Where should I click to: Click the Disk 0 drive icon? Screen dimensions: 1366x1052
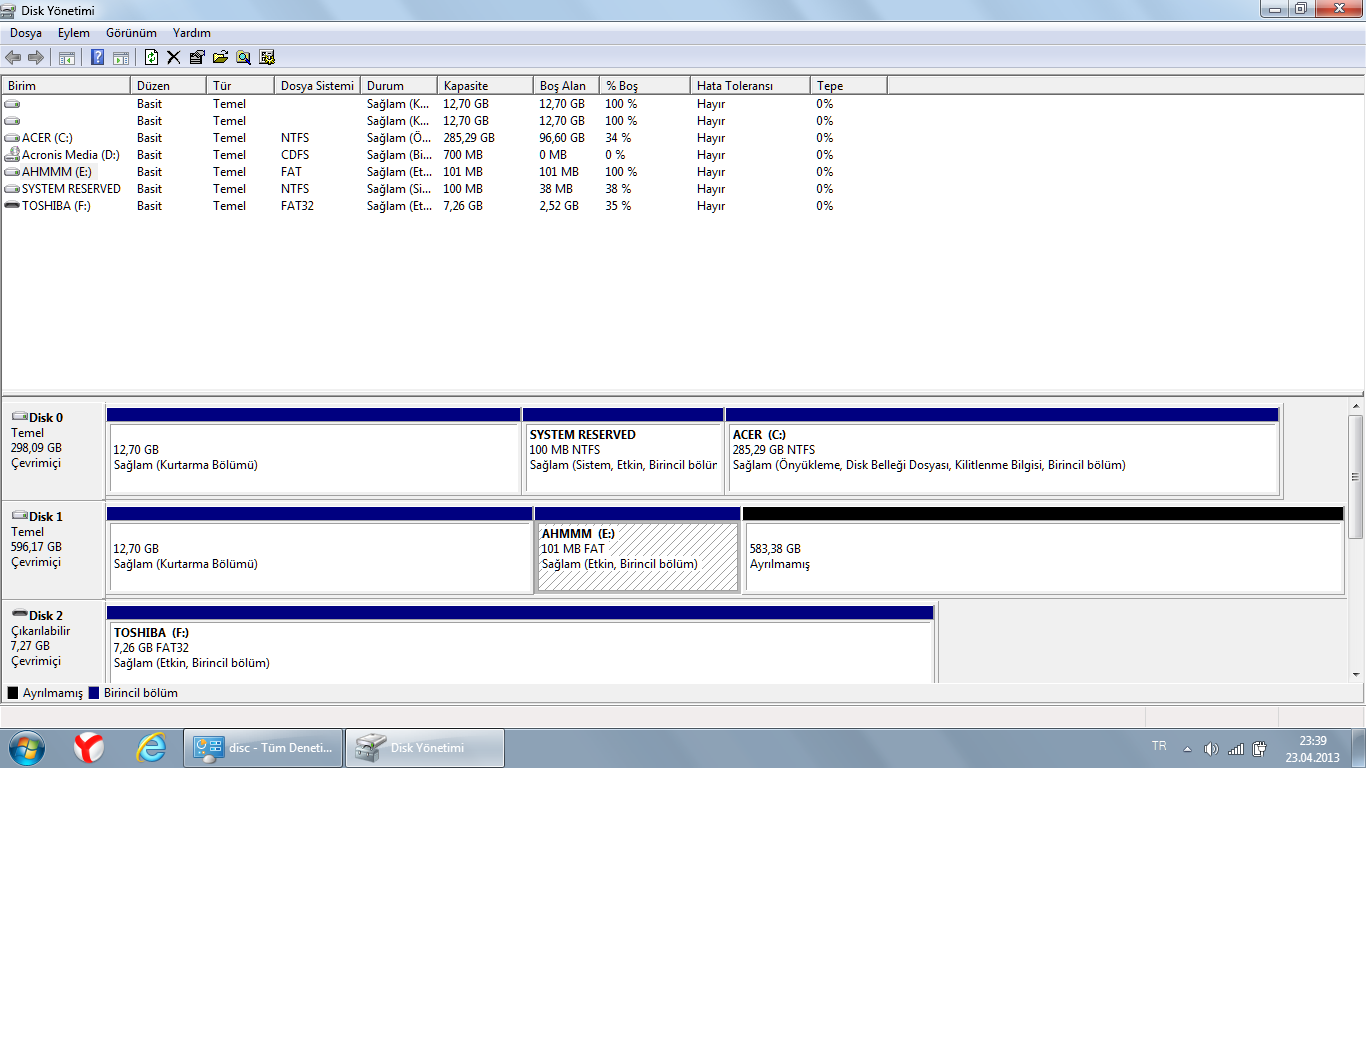click(19, 417)
